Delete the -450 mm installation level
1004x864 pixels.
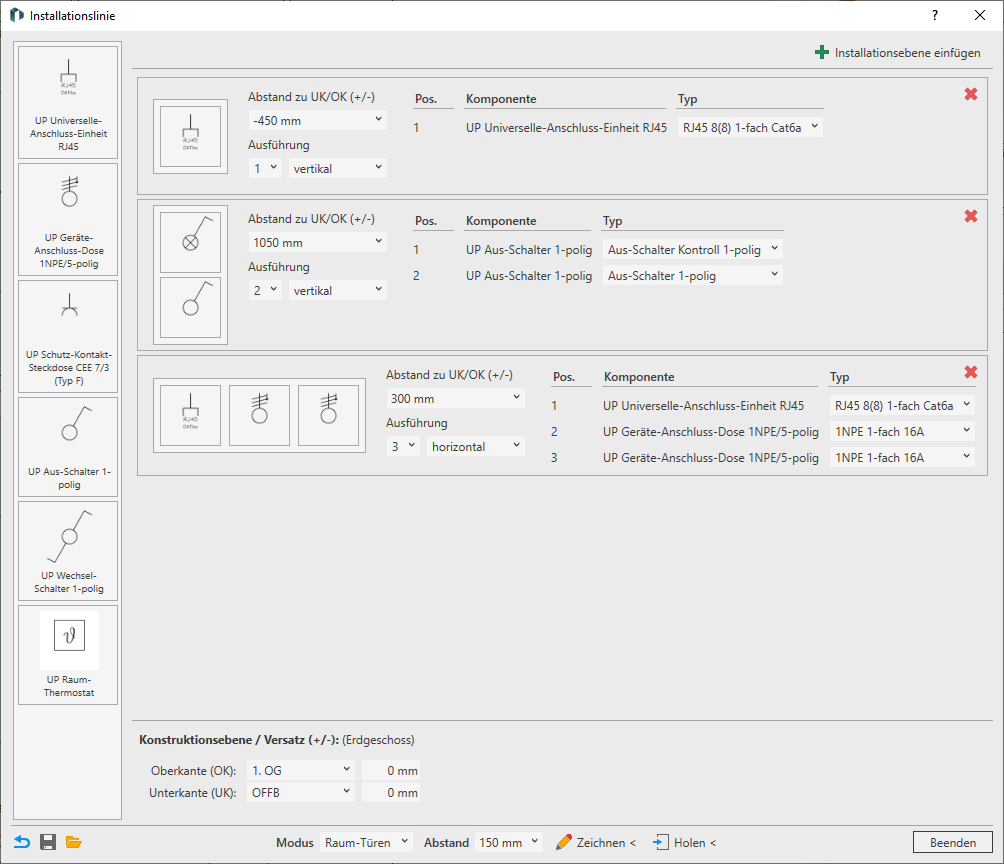pyautogui.click(x=971, y=94)
